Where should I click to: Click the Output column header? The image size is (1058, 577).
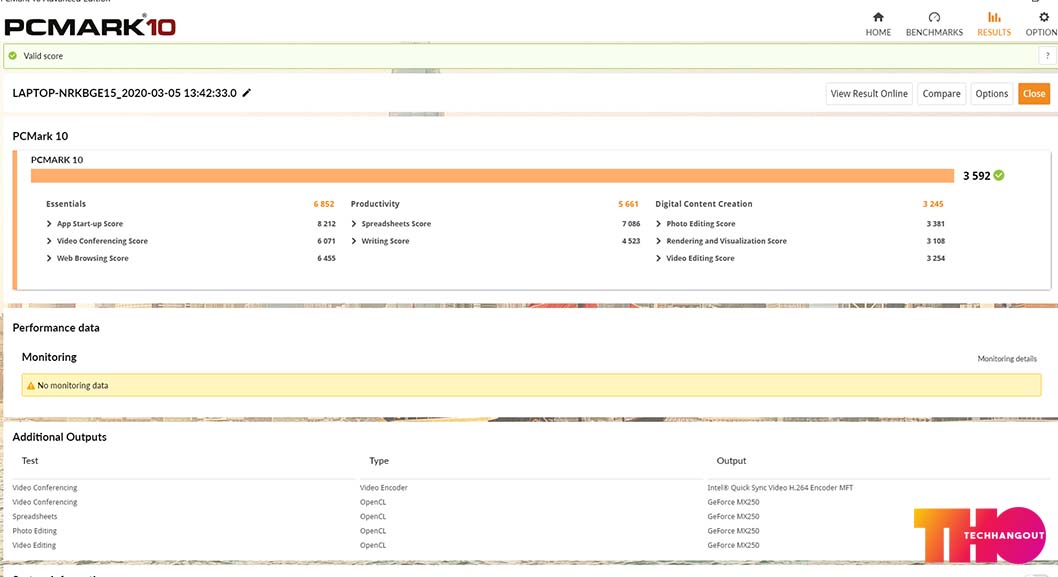pos(731,461)
